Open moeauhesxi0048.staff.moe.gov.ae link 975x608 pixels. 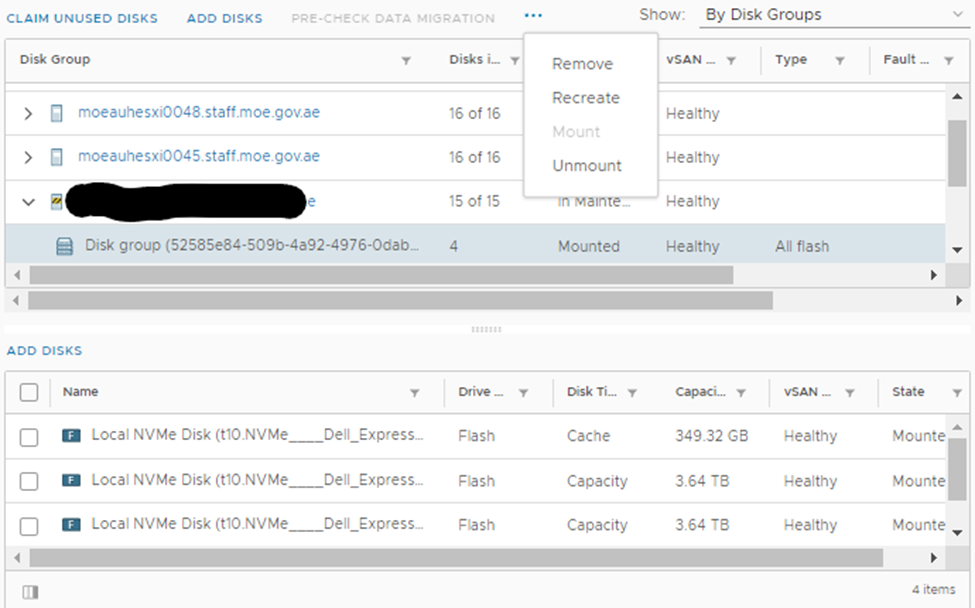pos(199,113)
